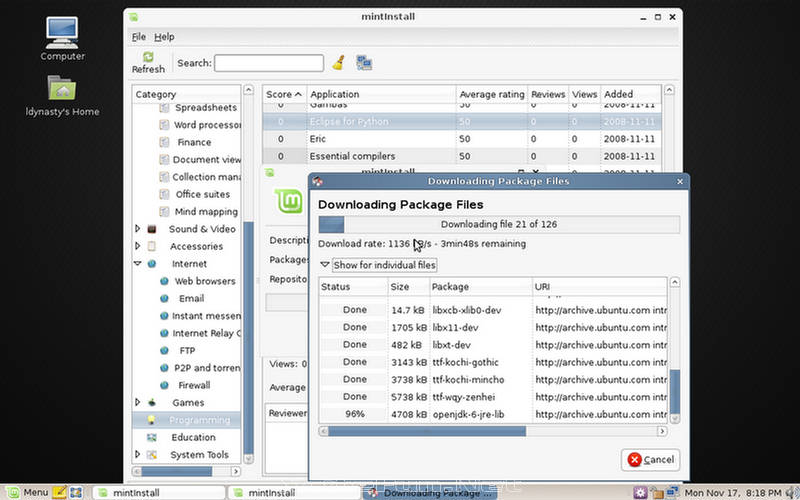
Task: Select the Internet Relay Chat category
Action: 207,333
